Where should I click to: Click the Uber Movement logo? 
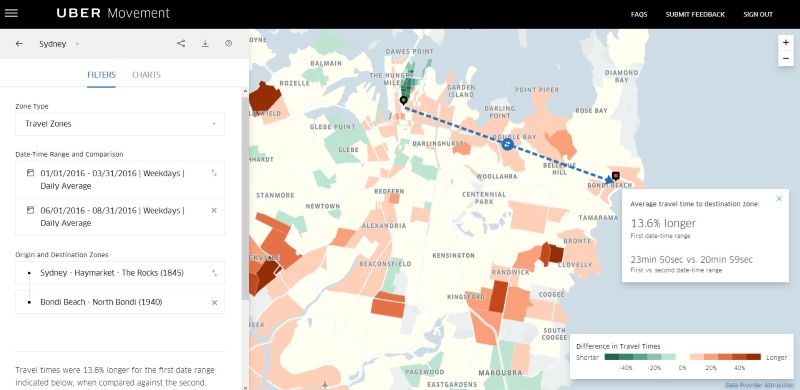[x=113, y=13]
